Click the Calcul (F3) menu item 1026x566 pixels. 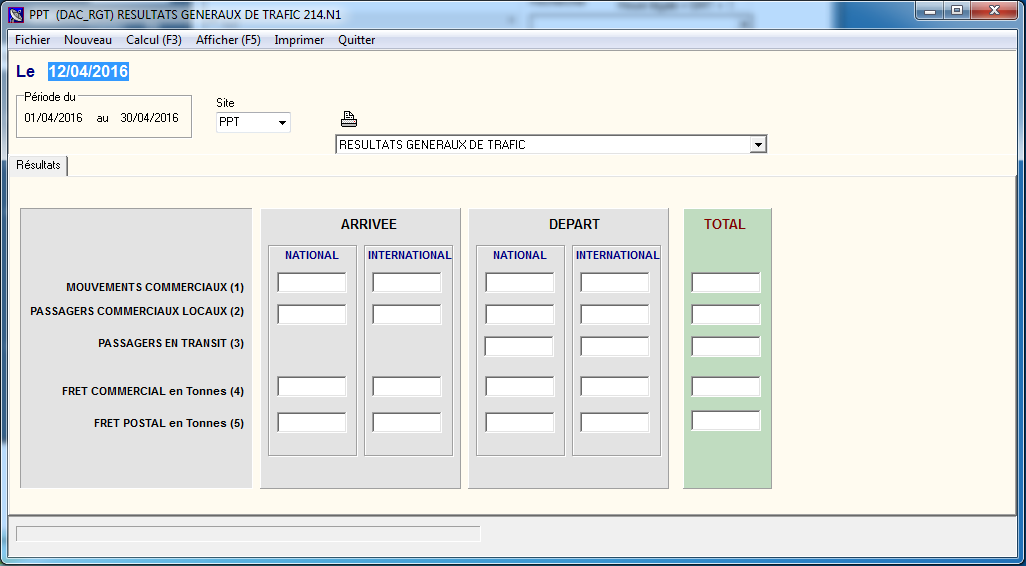click(153, 40)
